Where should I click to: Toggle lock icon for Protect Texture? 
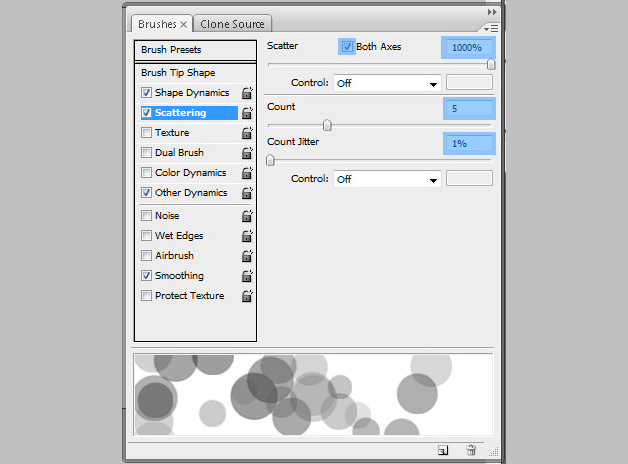pos(247,296)
